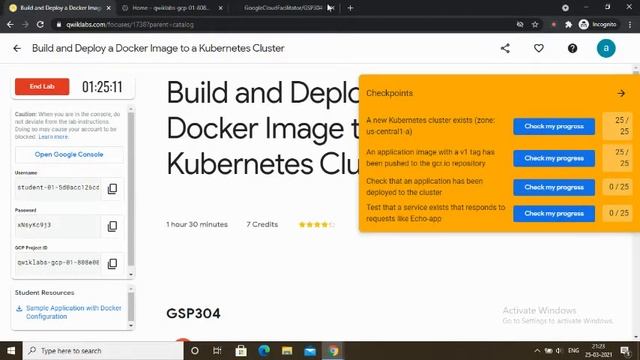
Task: Close the Home qwiklabs-gcp tab
Action: (x=220, y=8)
